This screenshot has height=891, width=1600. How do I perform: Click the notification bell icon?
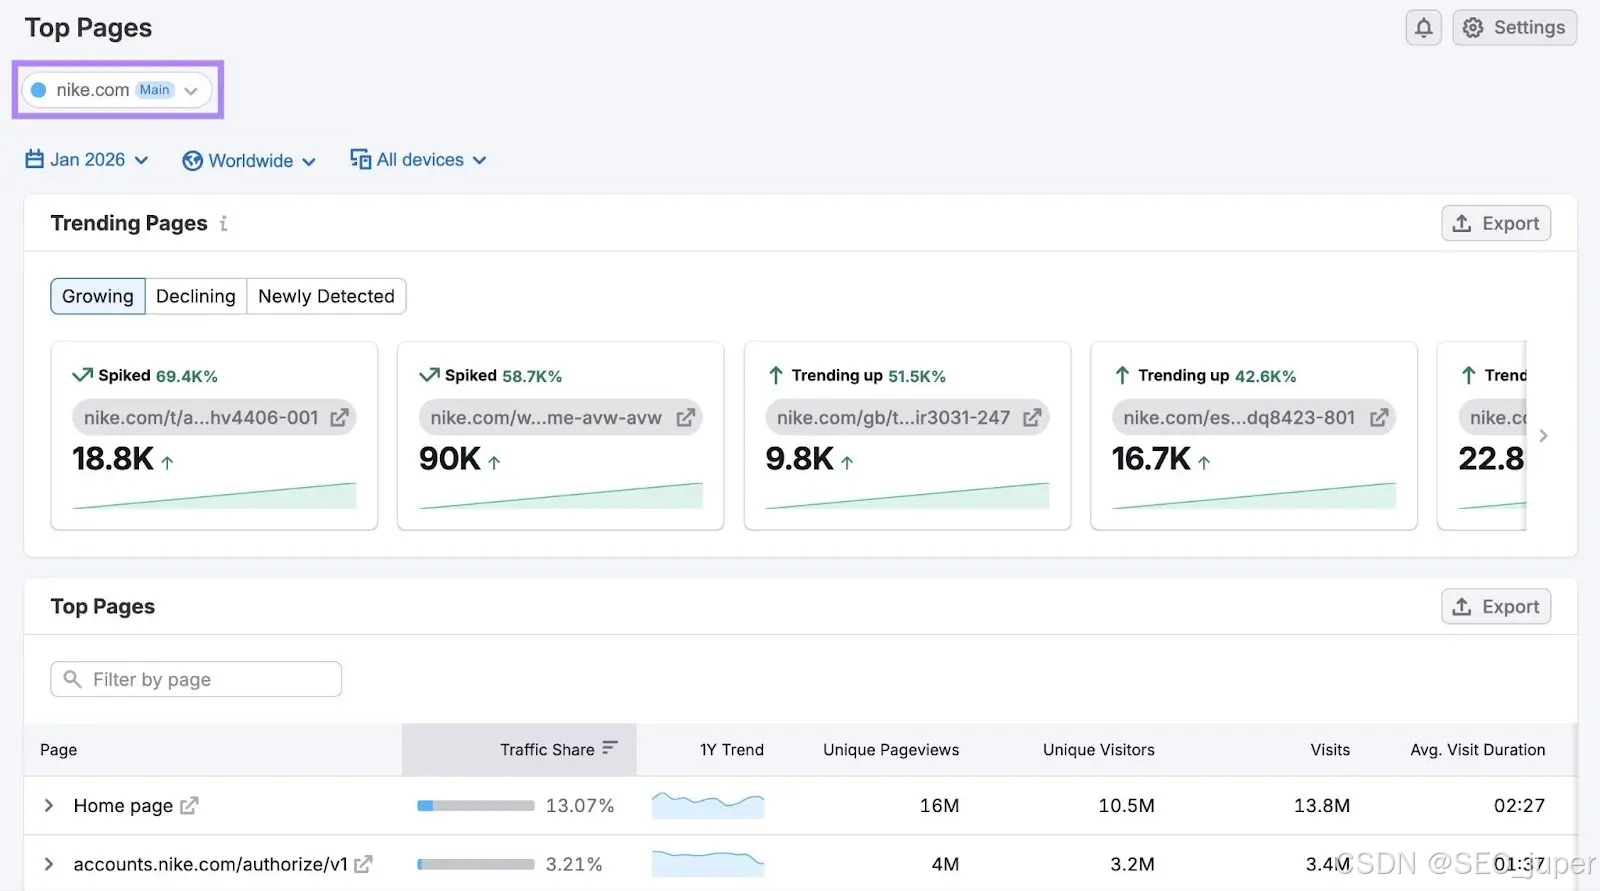1423,28
